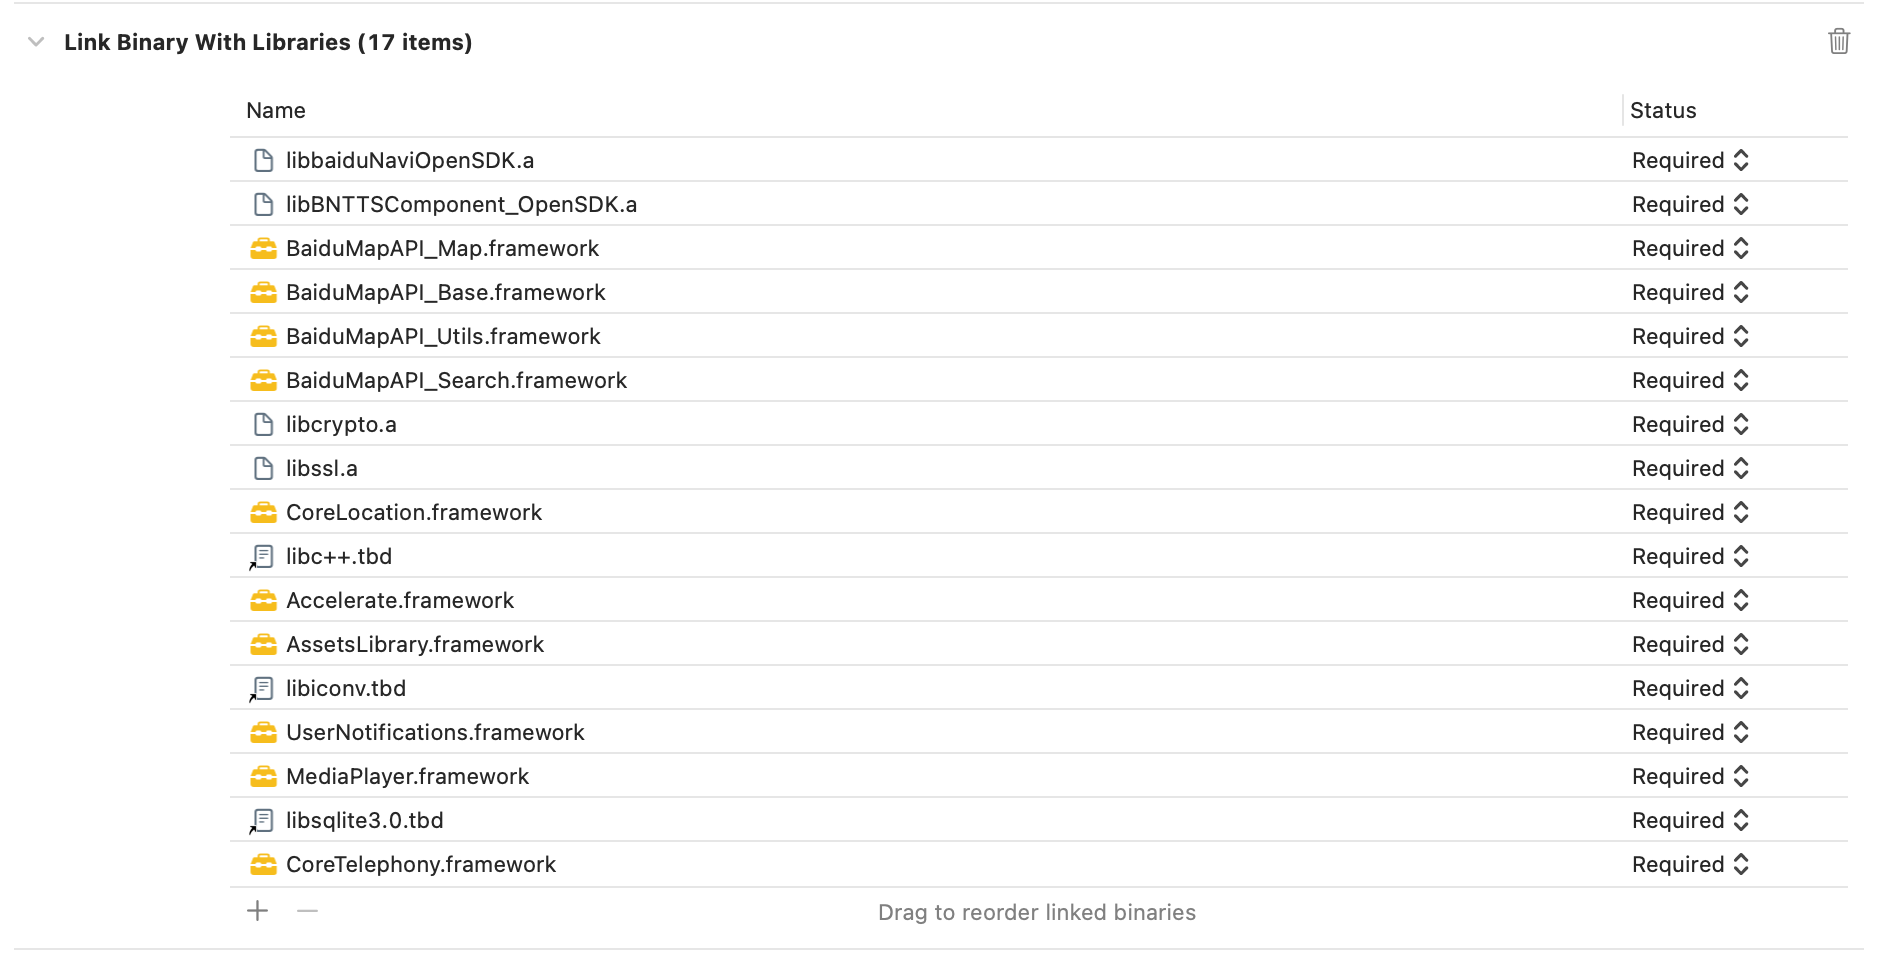Click the trash icon to delete build phase
Image resolution: width=1896 pixels, height=960 pixels.
pos(1838,42)
